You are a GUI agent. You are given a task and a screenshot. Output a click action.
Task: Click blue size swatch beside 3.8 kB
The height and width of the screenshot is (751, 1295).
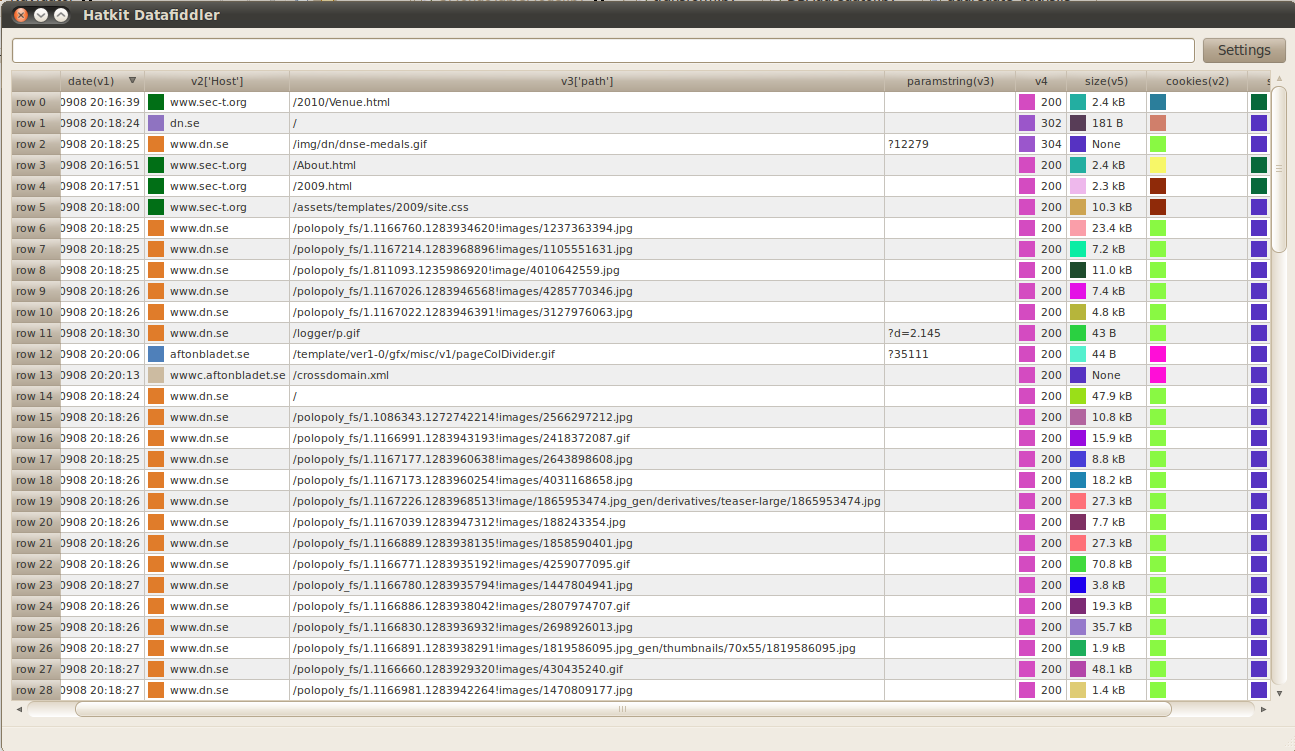1078,585
